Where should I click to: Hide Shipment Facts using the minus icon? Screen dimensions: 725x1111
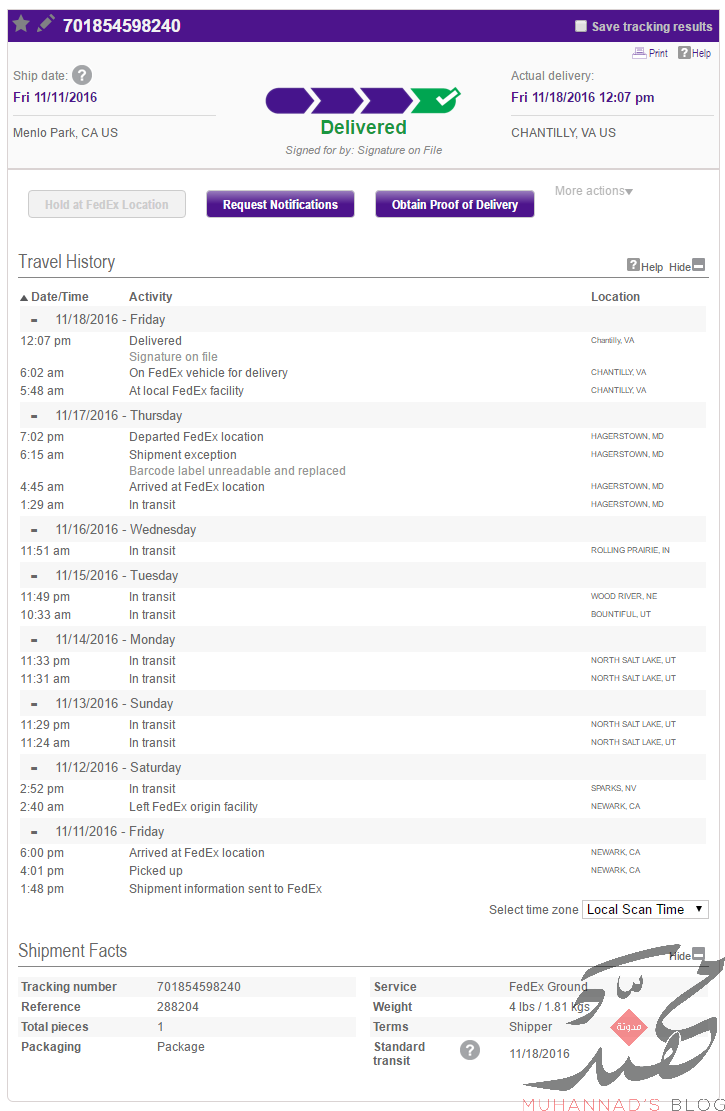(699, 954)
